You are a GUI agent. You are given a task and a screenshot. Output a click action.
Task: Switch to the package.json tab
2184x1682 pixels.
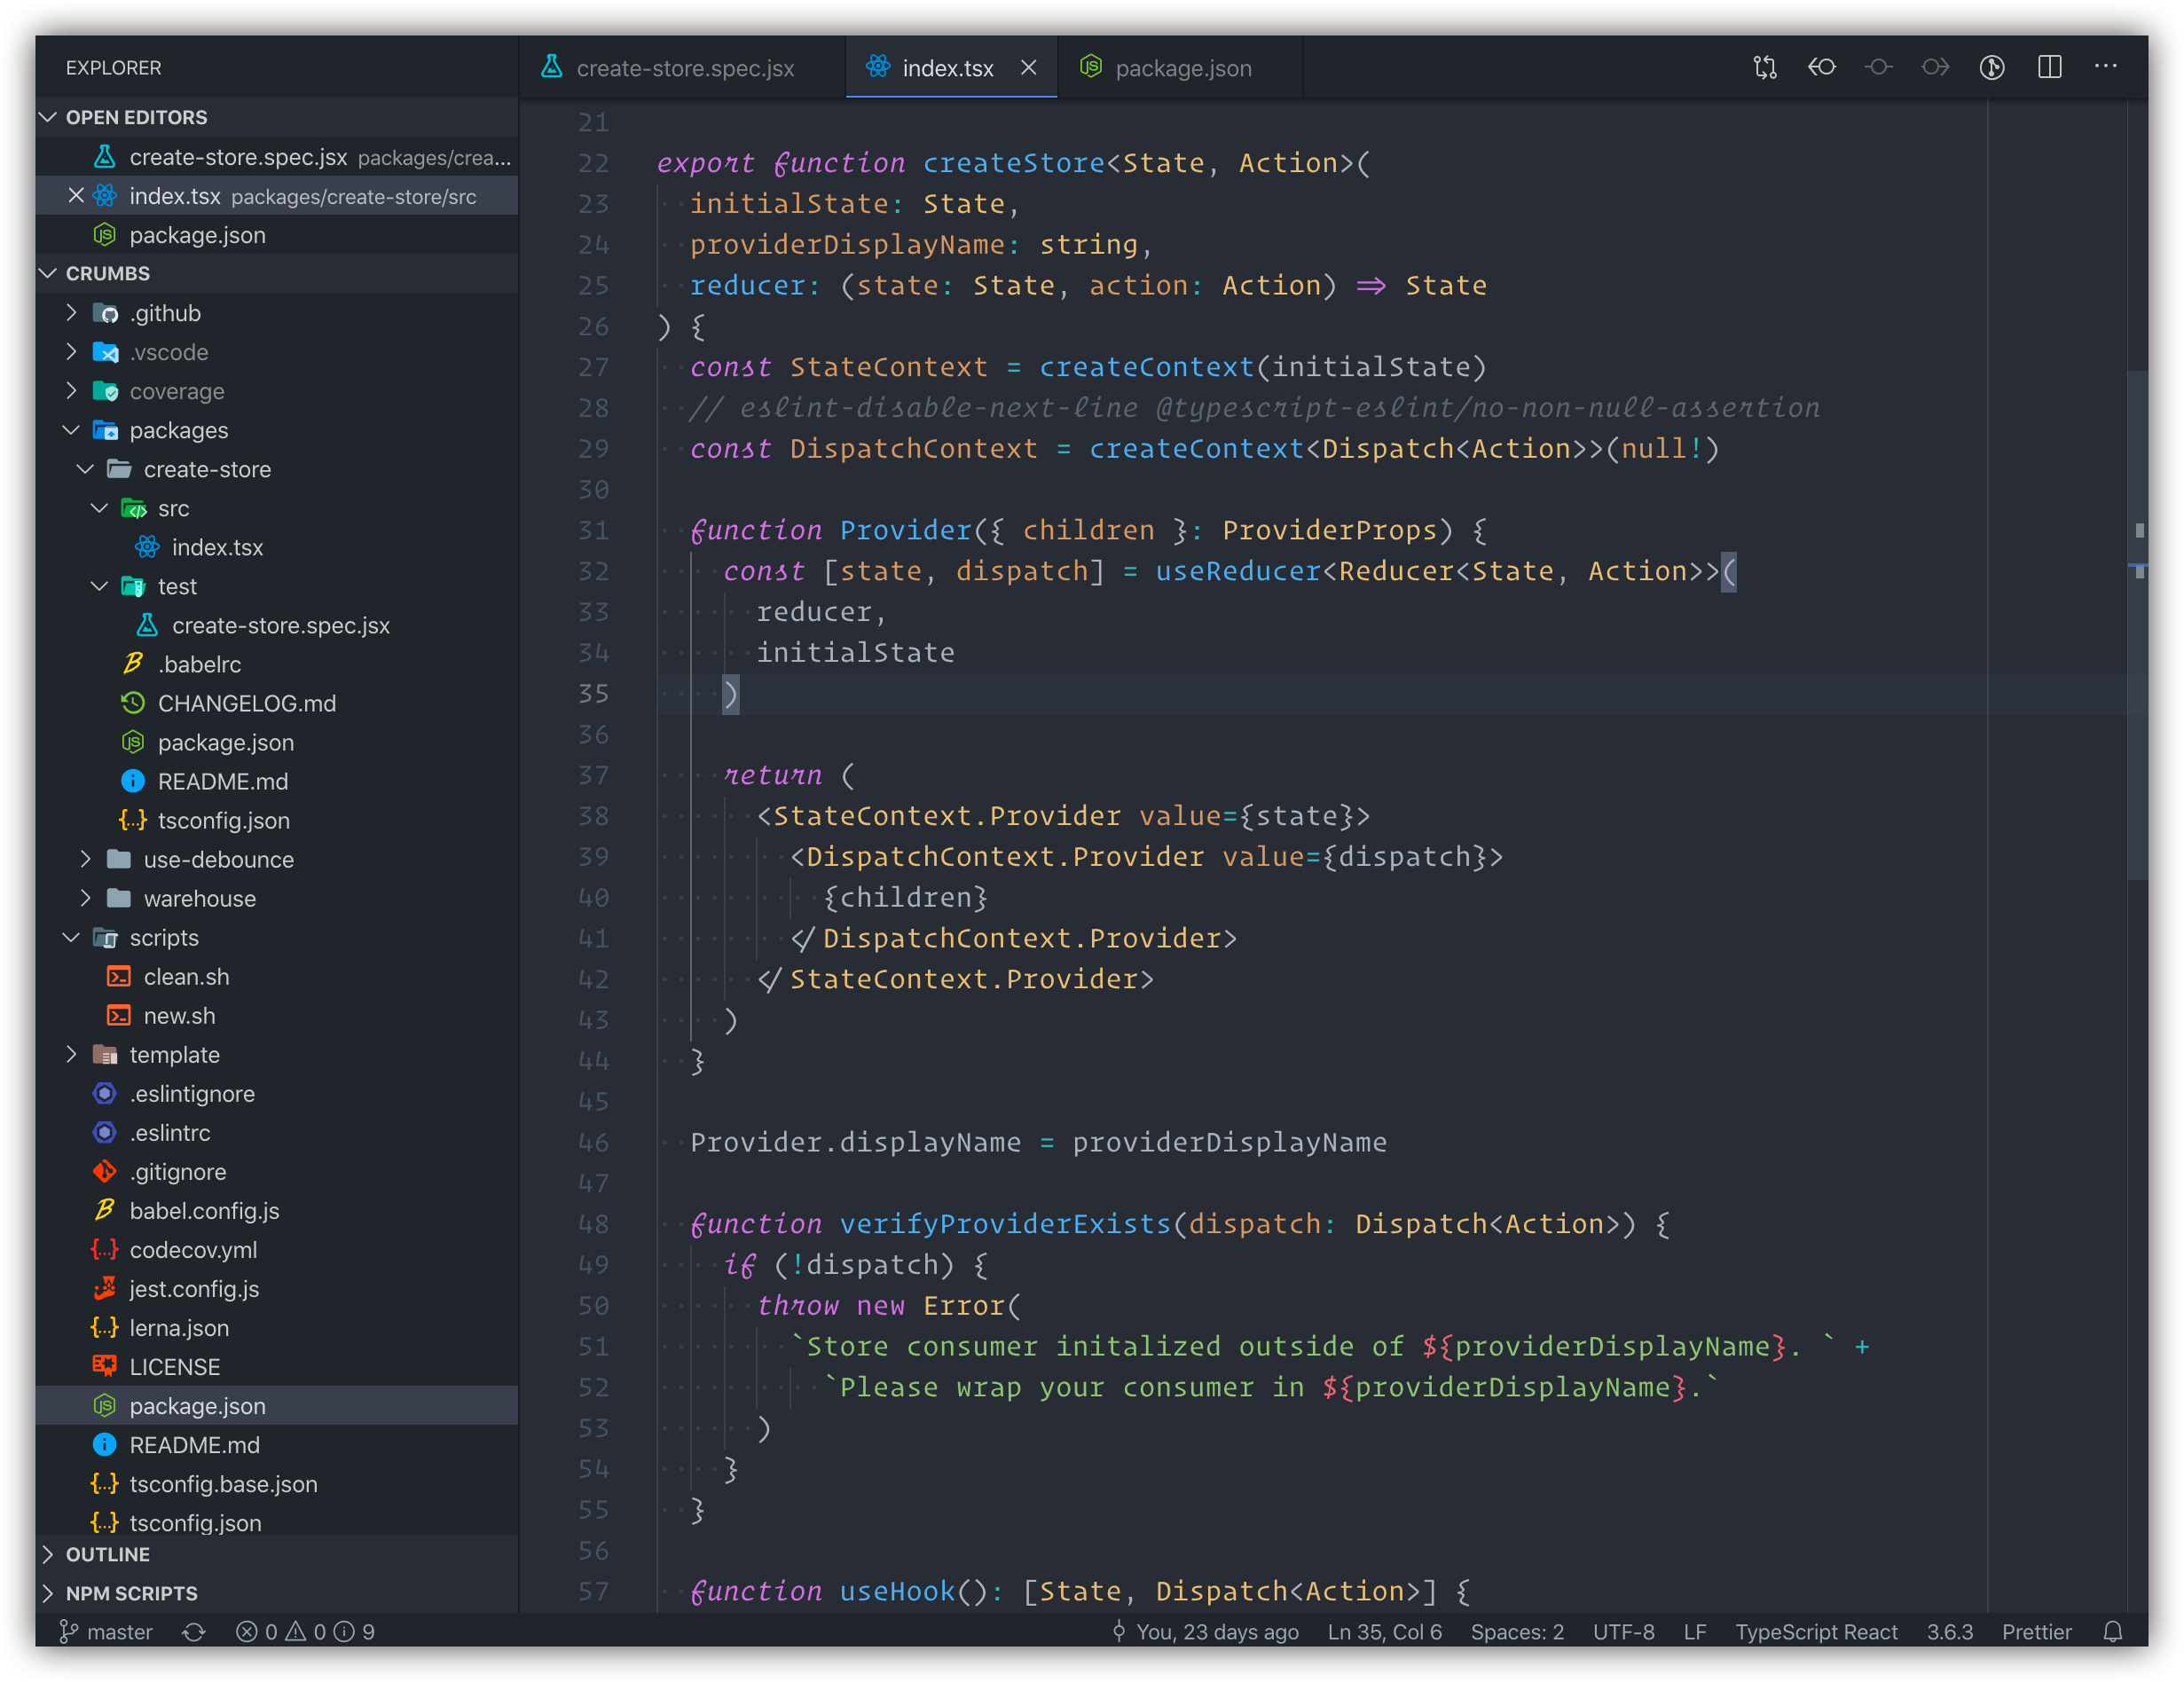click(1181, 67)
